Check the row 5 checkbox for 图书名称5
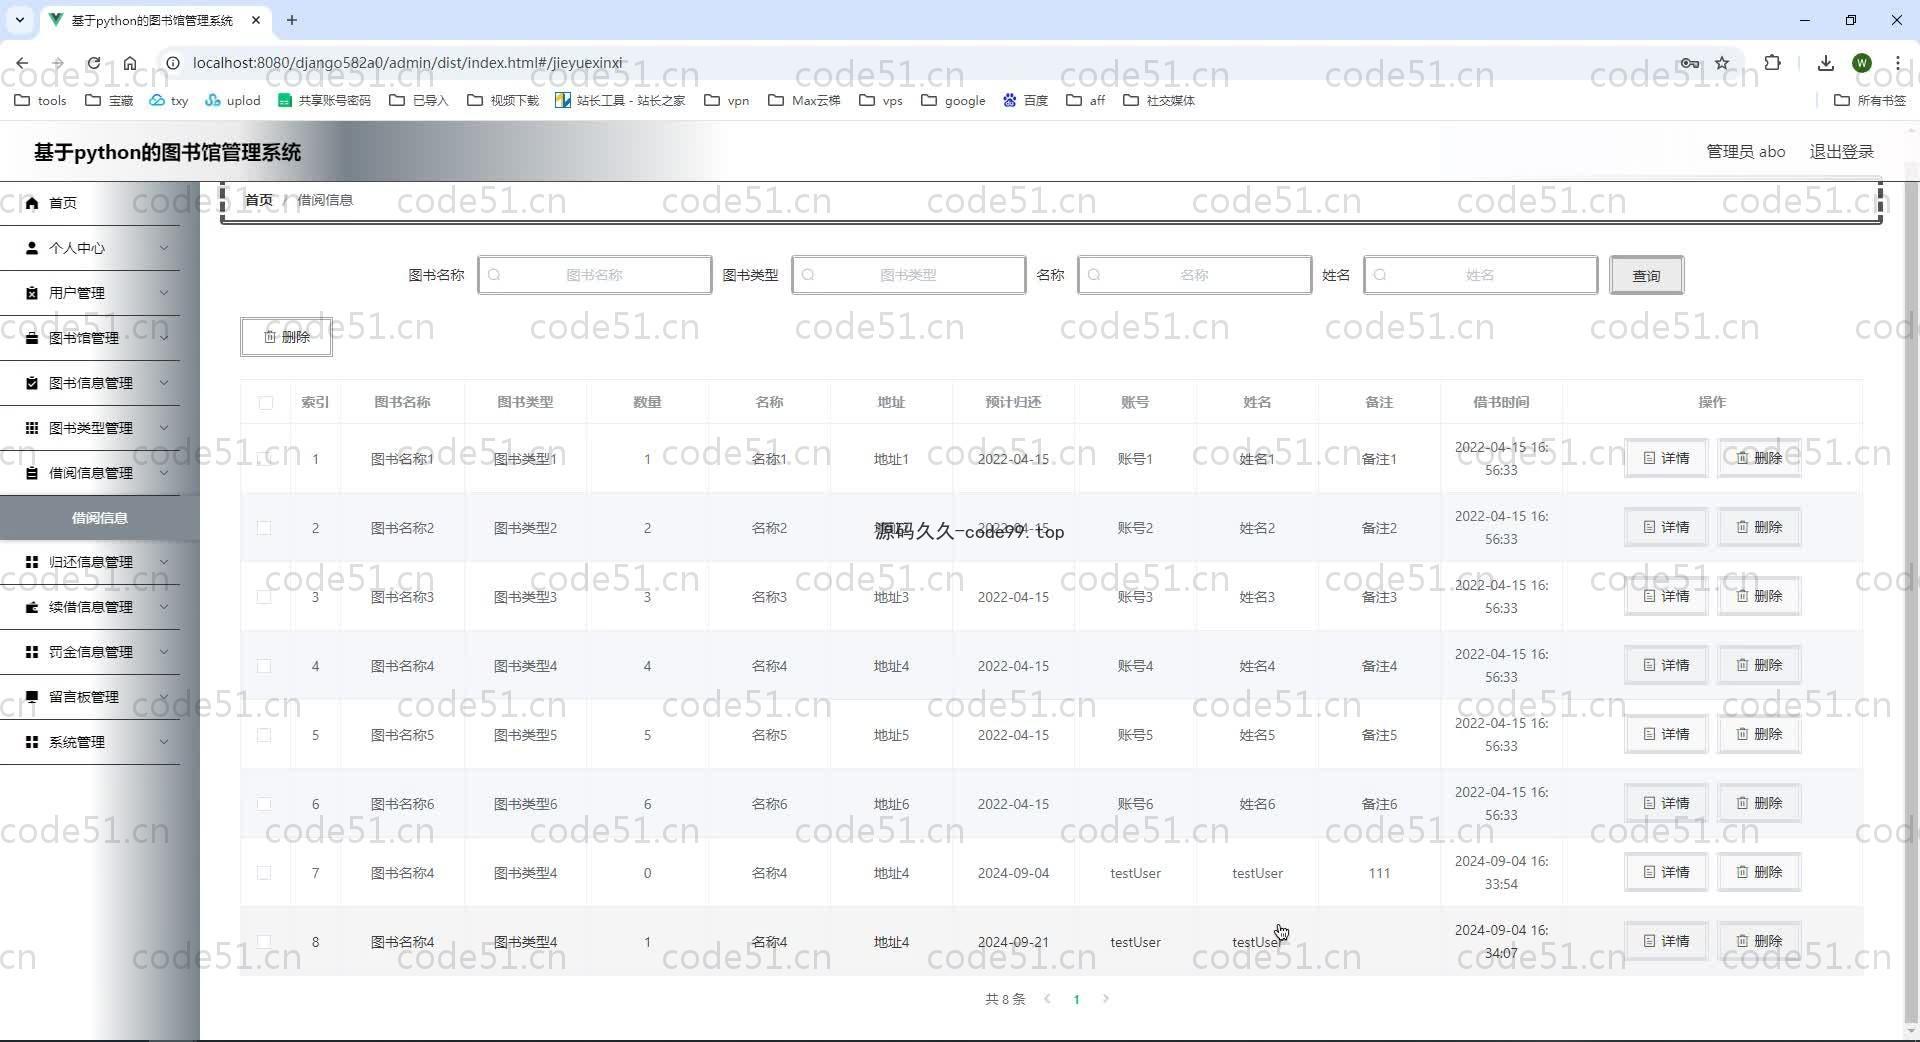 (x=264, y=735)
